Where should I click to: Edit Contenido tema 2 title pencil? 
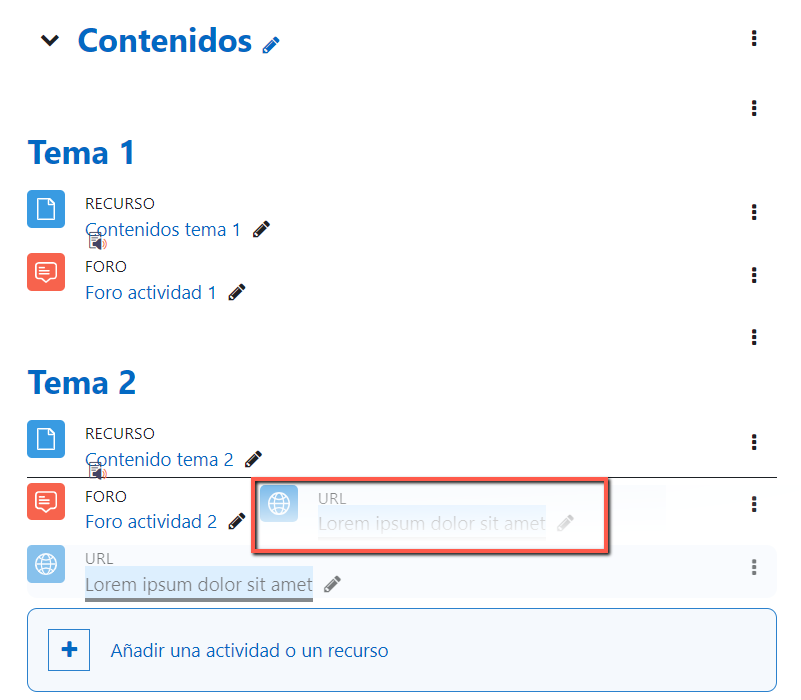click(253, 459)
